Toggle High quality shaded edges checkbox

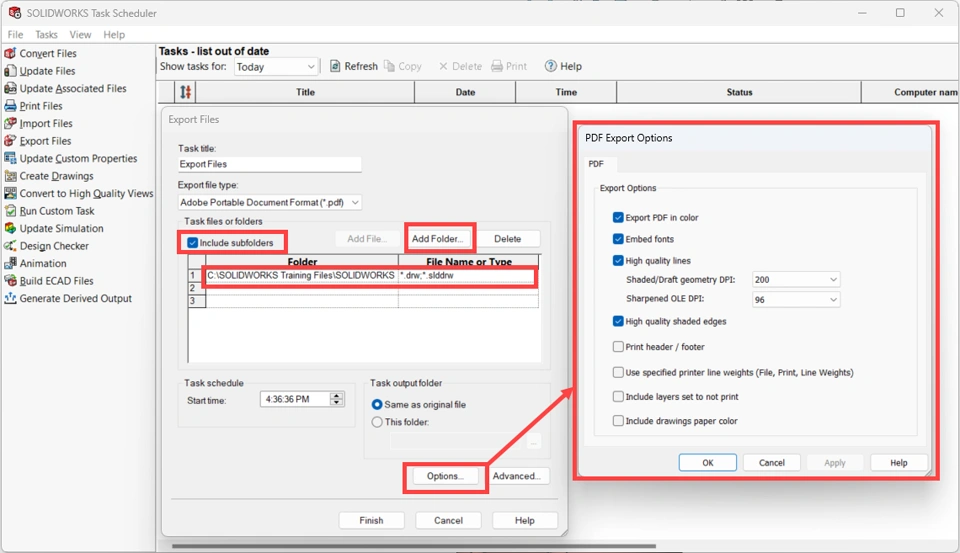pos(618,321)
